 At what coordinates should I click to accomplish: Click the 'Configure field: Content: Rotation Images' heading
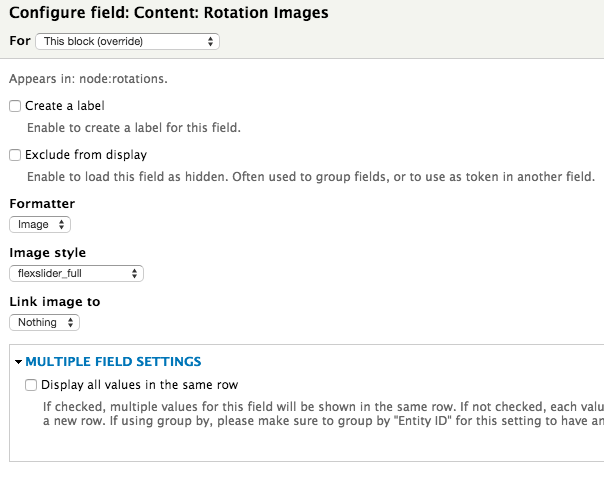[x=168, y=13]
